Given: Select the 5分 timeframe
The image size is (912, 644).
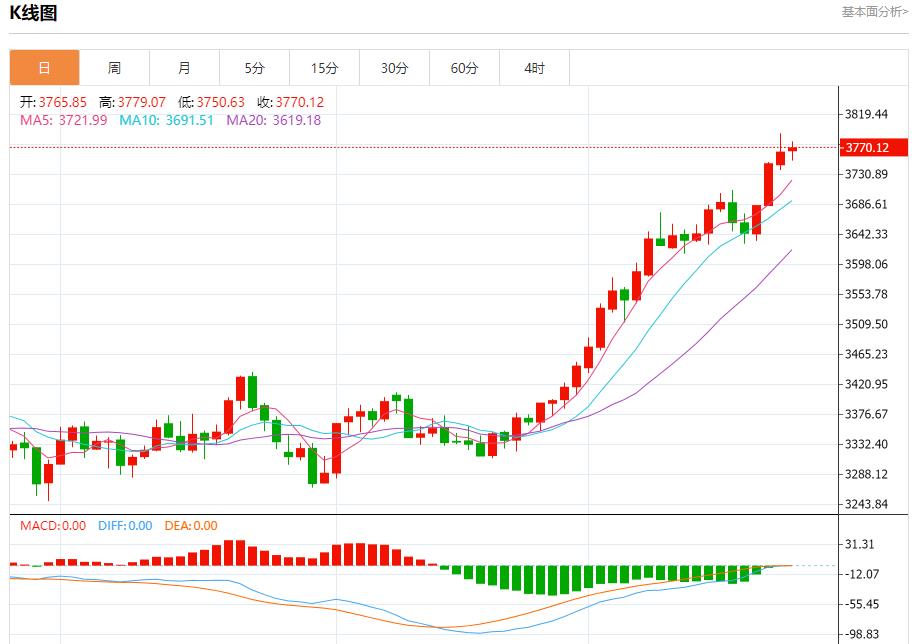Looking at the screenshot, I should pyautogui.click(x=254, y=67).
